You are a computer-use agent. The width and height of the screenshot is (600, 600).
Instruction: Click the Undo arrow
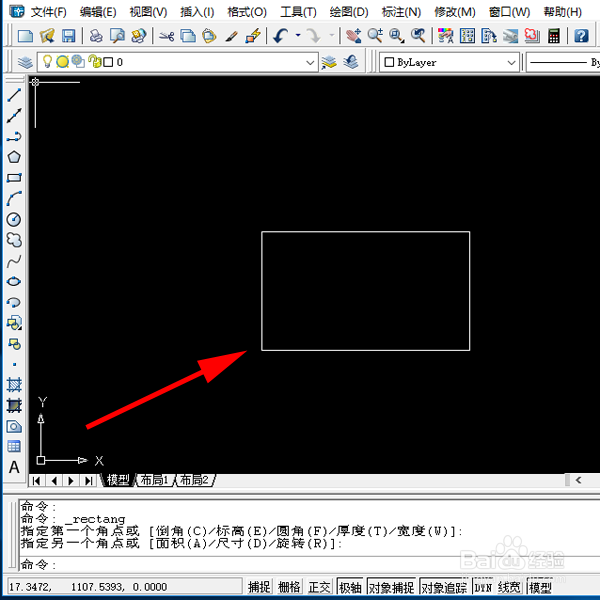point(280,36)
